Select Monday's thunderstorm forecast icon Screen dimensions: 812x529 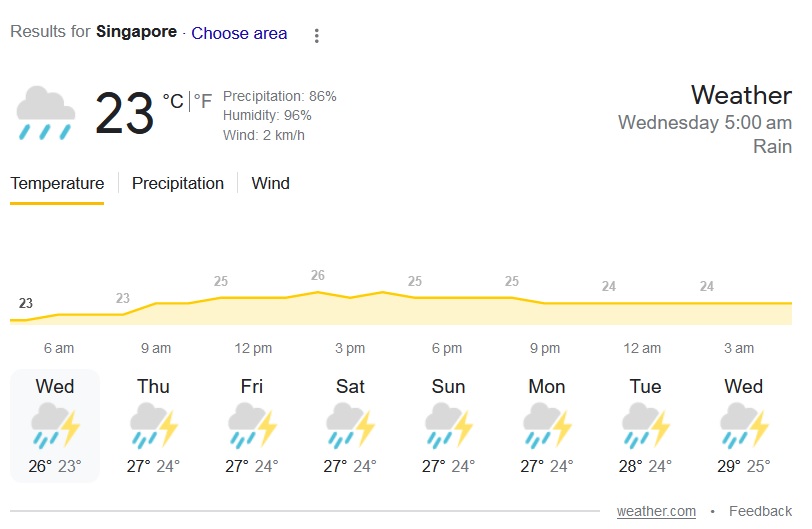(546, 426)
